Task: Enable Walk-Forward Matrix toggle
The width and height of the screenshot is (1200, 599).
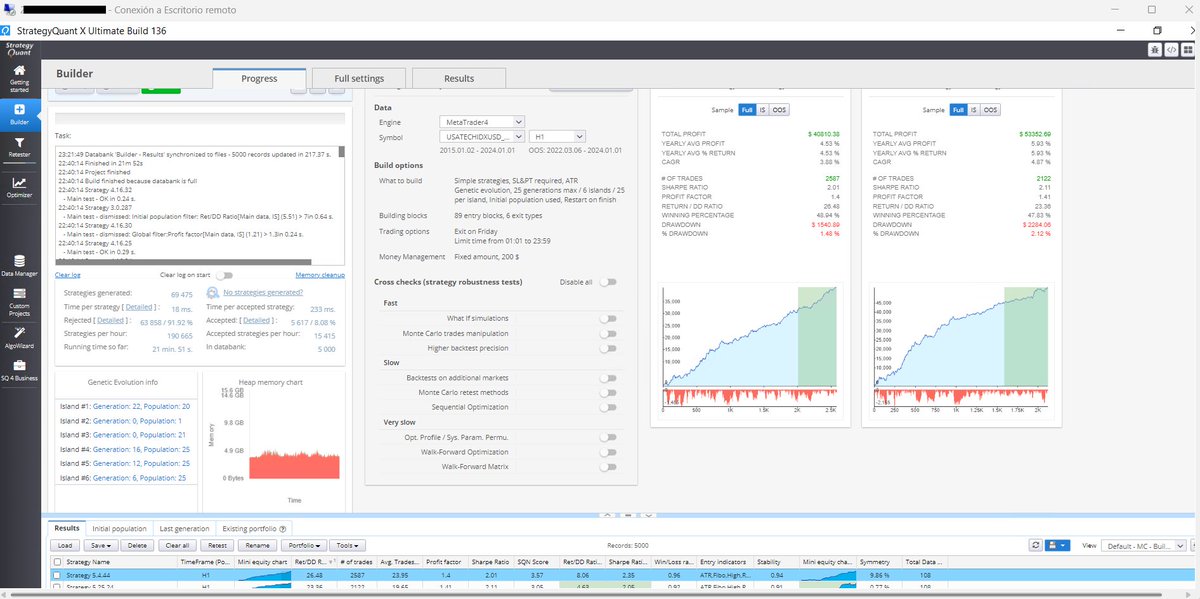Action: point(607,467)
